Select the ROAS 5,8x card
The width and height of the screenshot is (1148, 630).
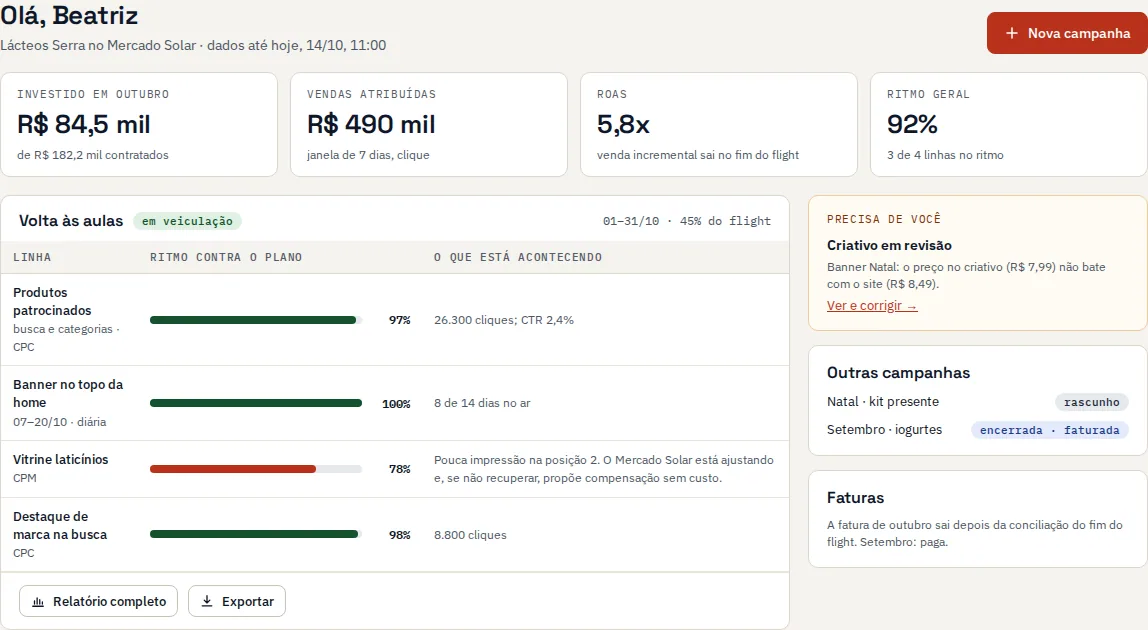(719, 125)
